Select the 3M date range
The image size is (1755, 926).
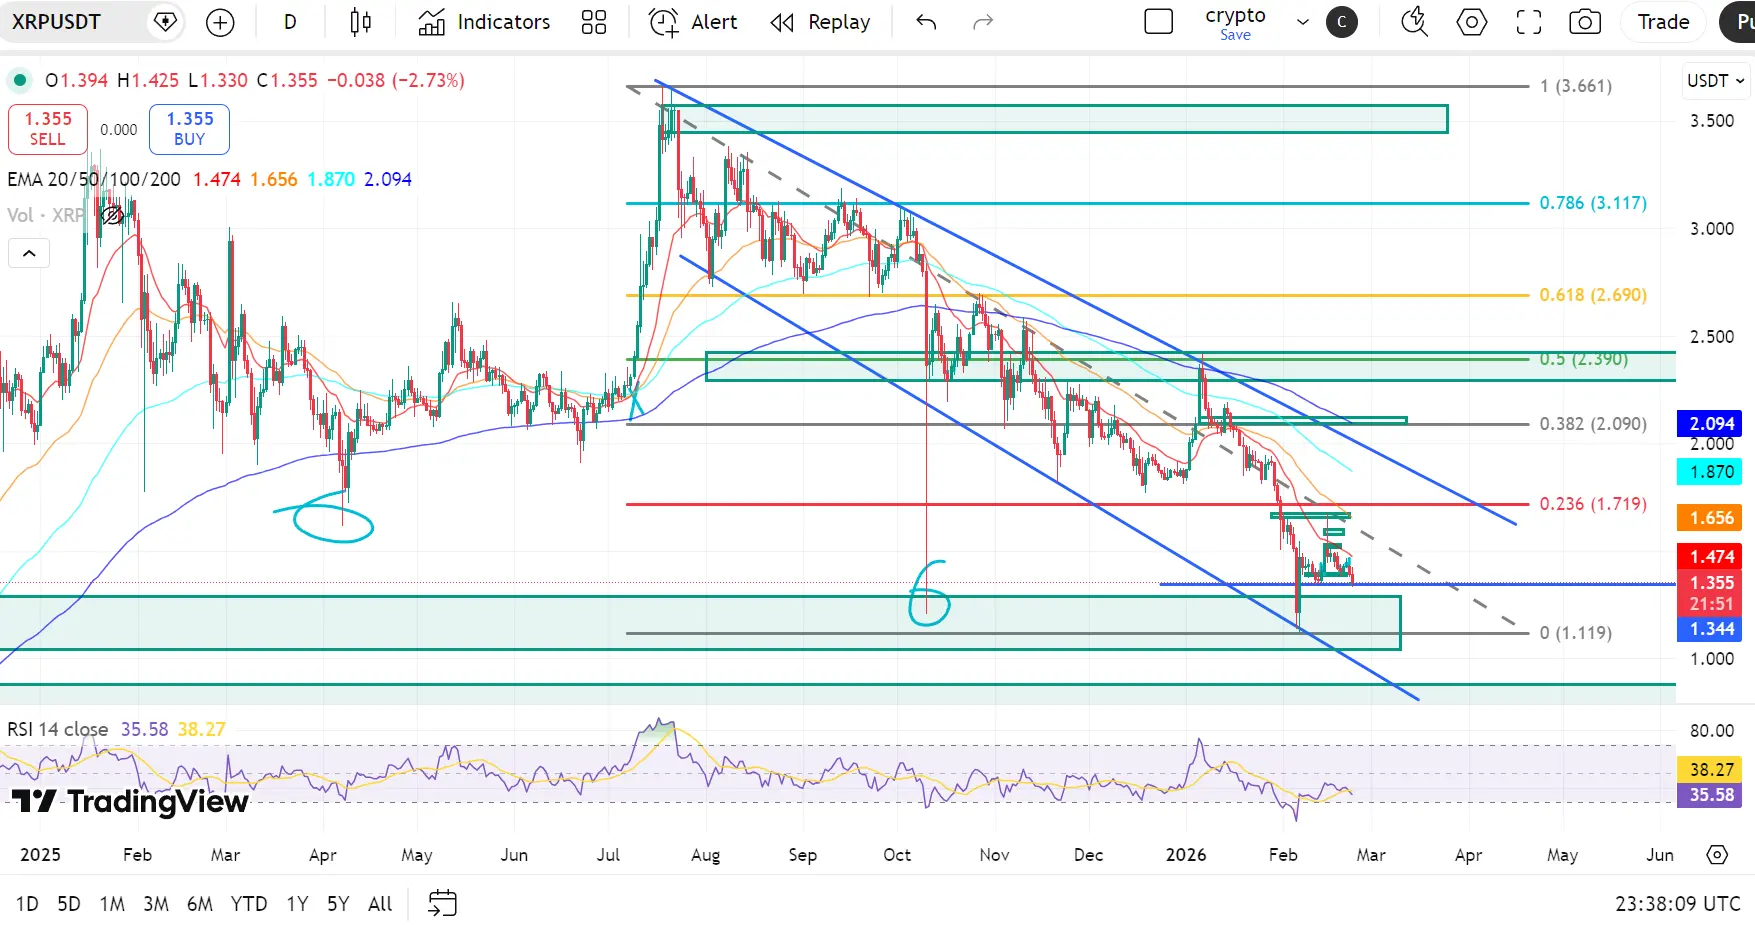[x=156, y=904]
